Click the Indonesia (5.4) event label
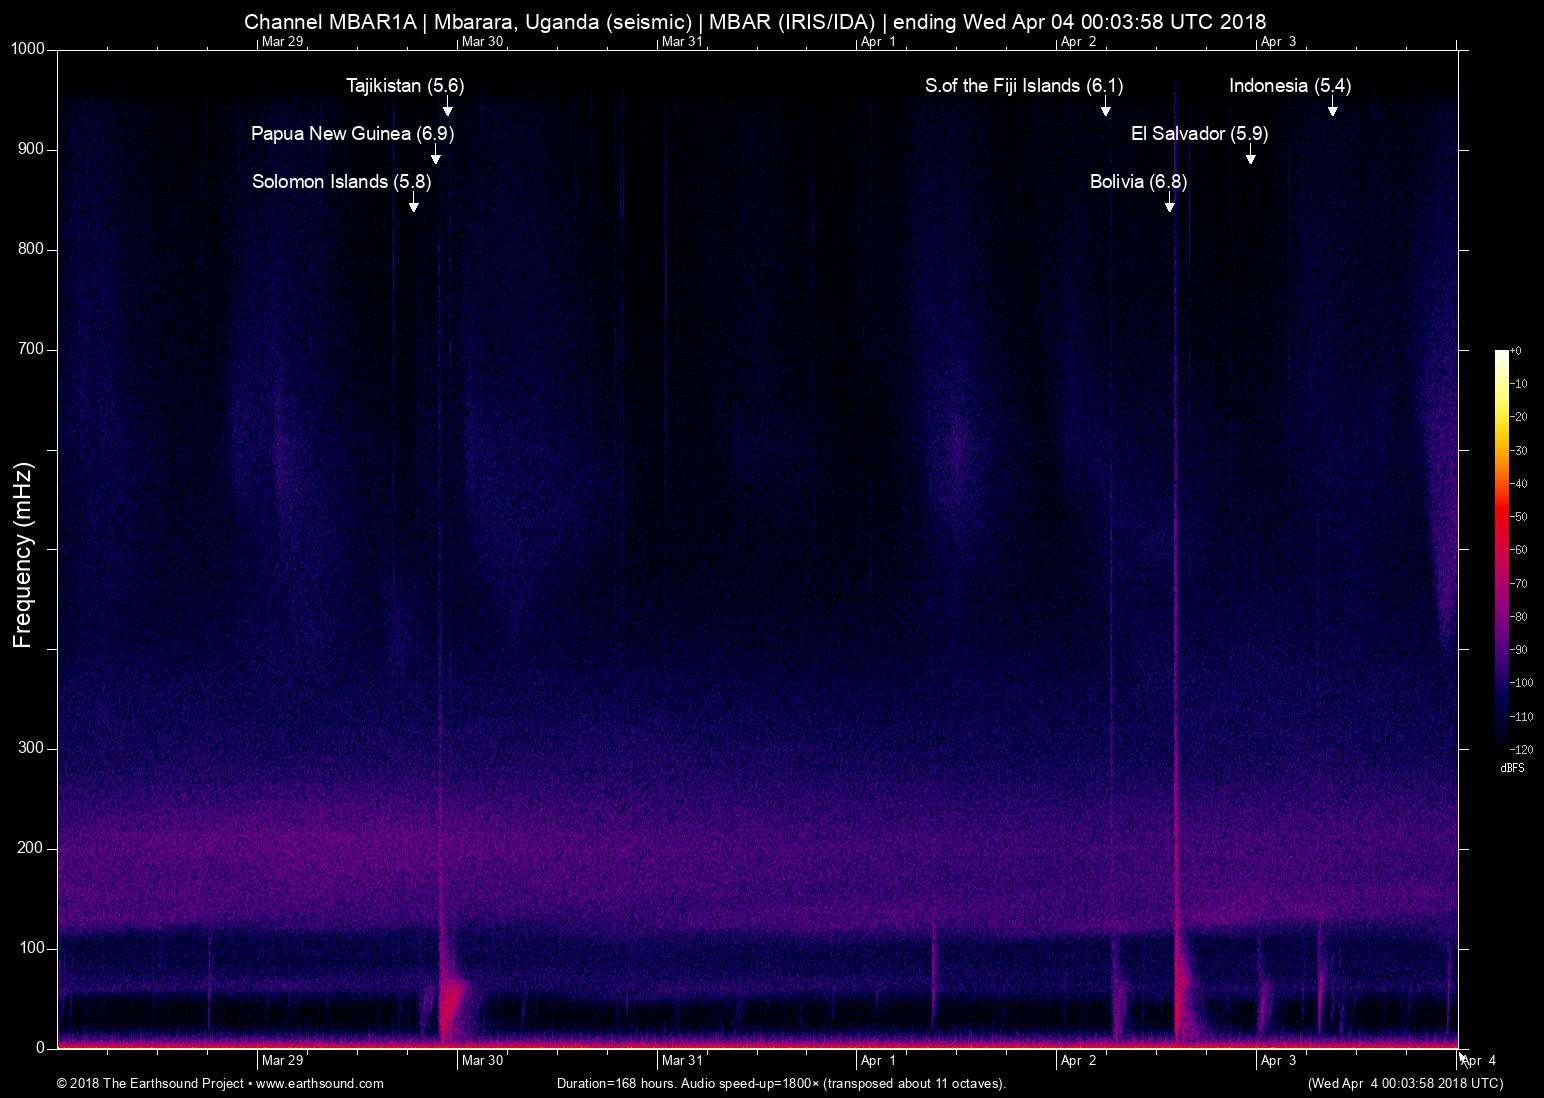Screen dimensions: 1544x1098 click(1289, 86)
